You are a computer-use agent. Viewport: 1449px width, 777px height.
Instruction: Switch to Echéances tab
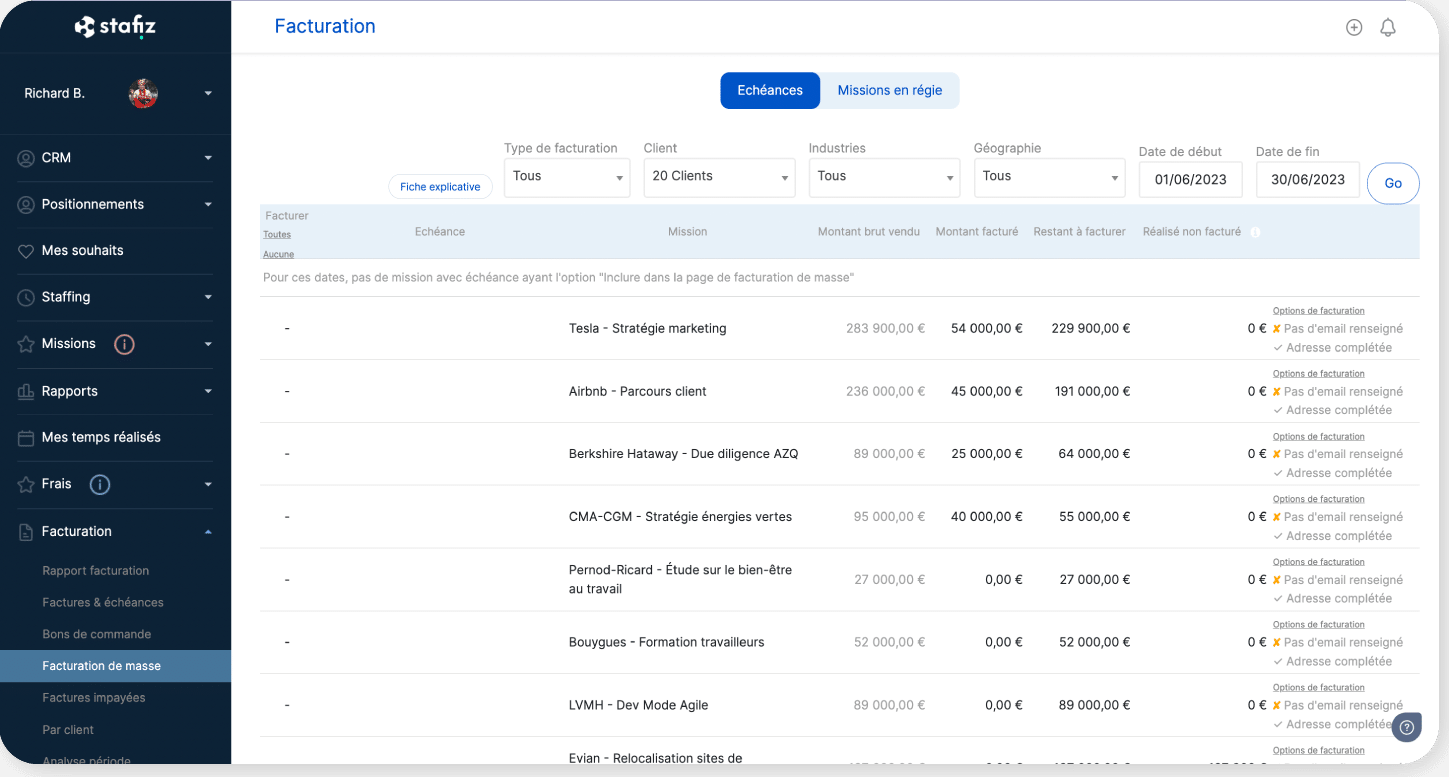pyautogui.click(x=770, y=90)
